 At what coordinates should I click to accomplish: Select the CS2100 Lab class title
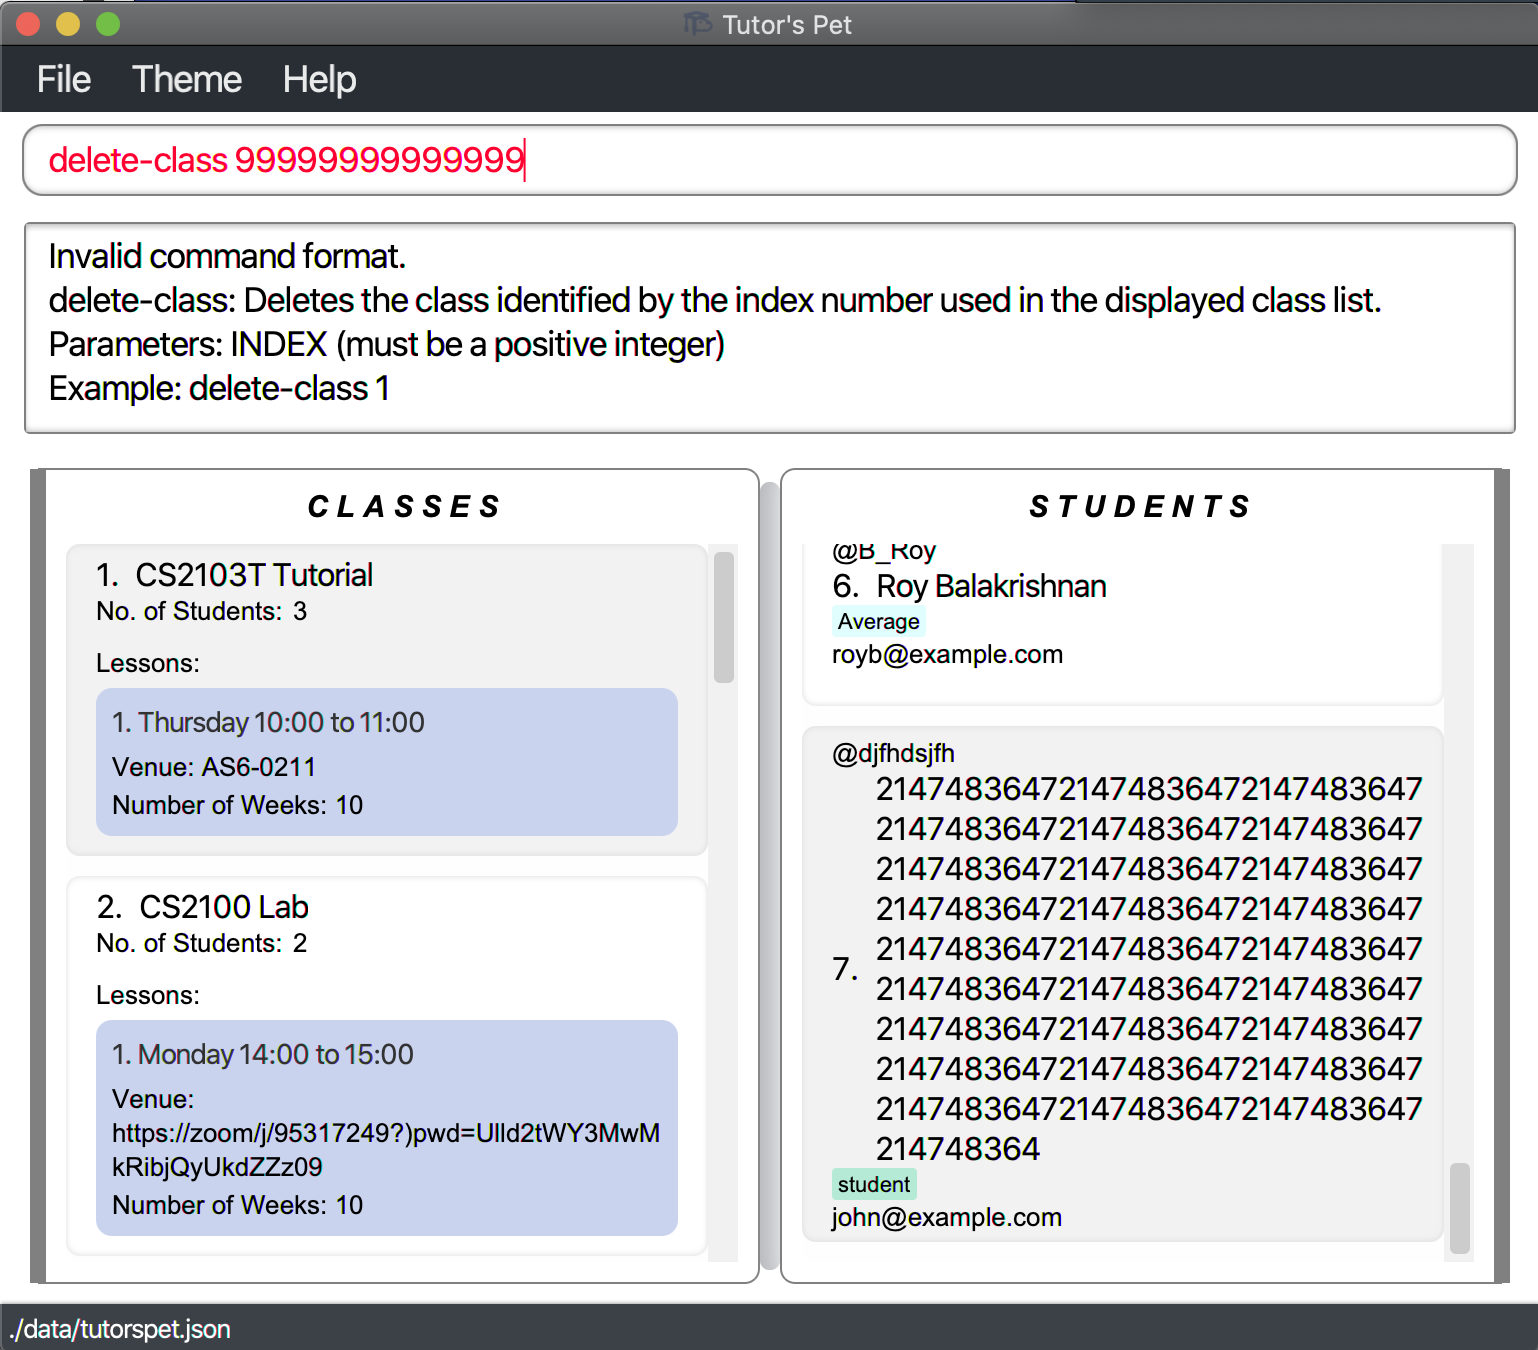(224, 907)
